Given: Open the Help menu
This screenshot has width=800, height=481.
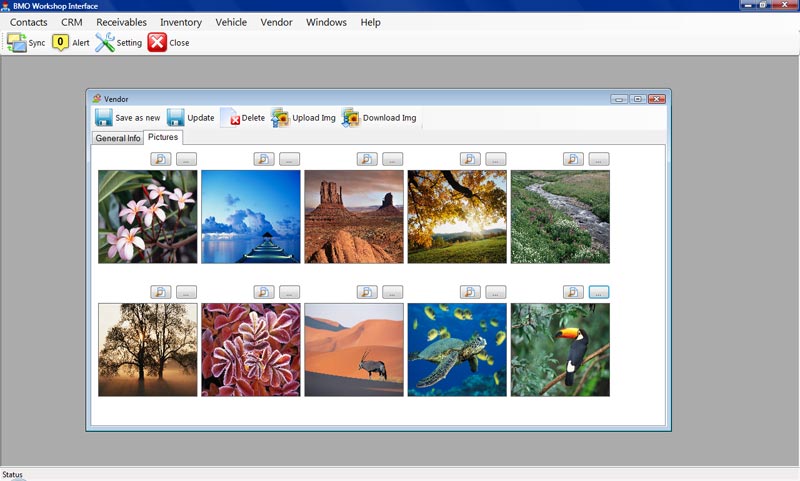Looking at the screenshot, I should (370, 22).
